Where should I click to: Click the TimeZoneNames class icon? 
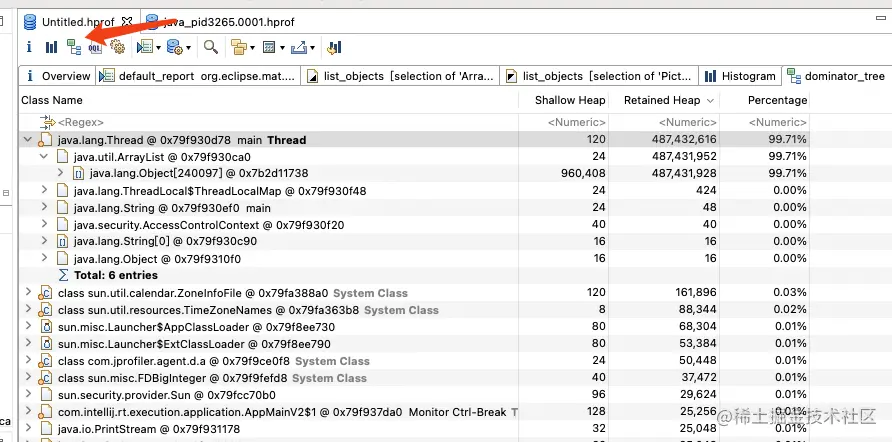click(45, 311)
